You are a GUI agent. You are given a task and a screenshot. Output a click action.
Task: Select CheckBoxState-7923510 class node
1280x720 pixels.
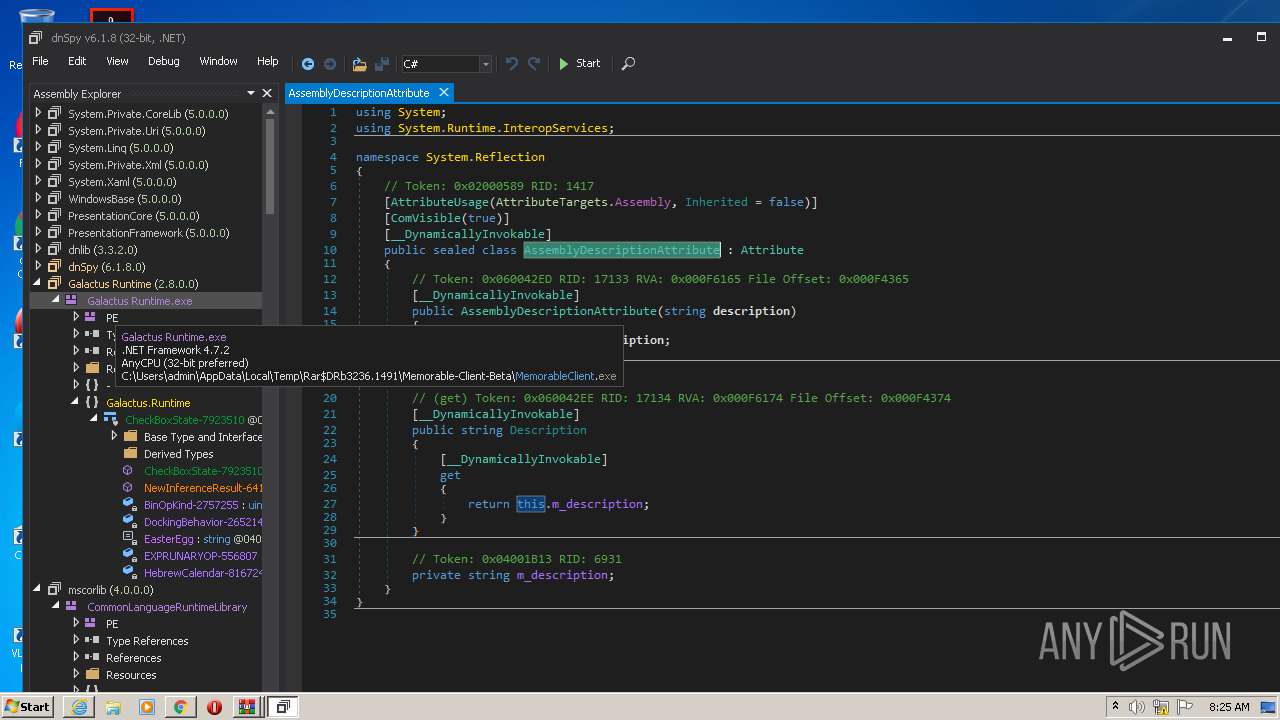coord(184,420)
